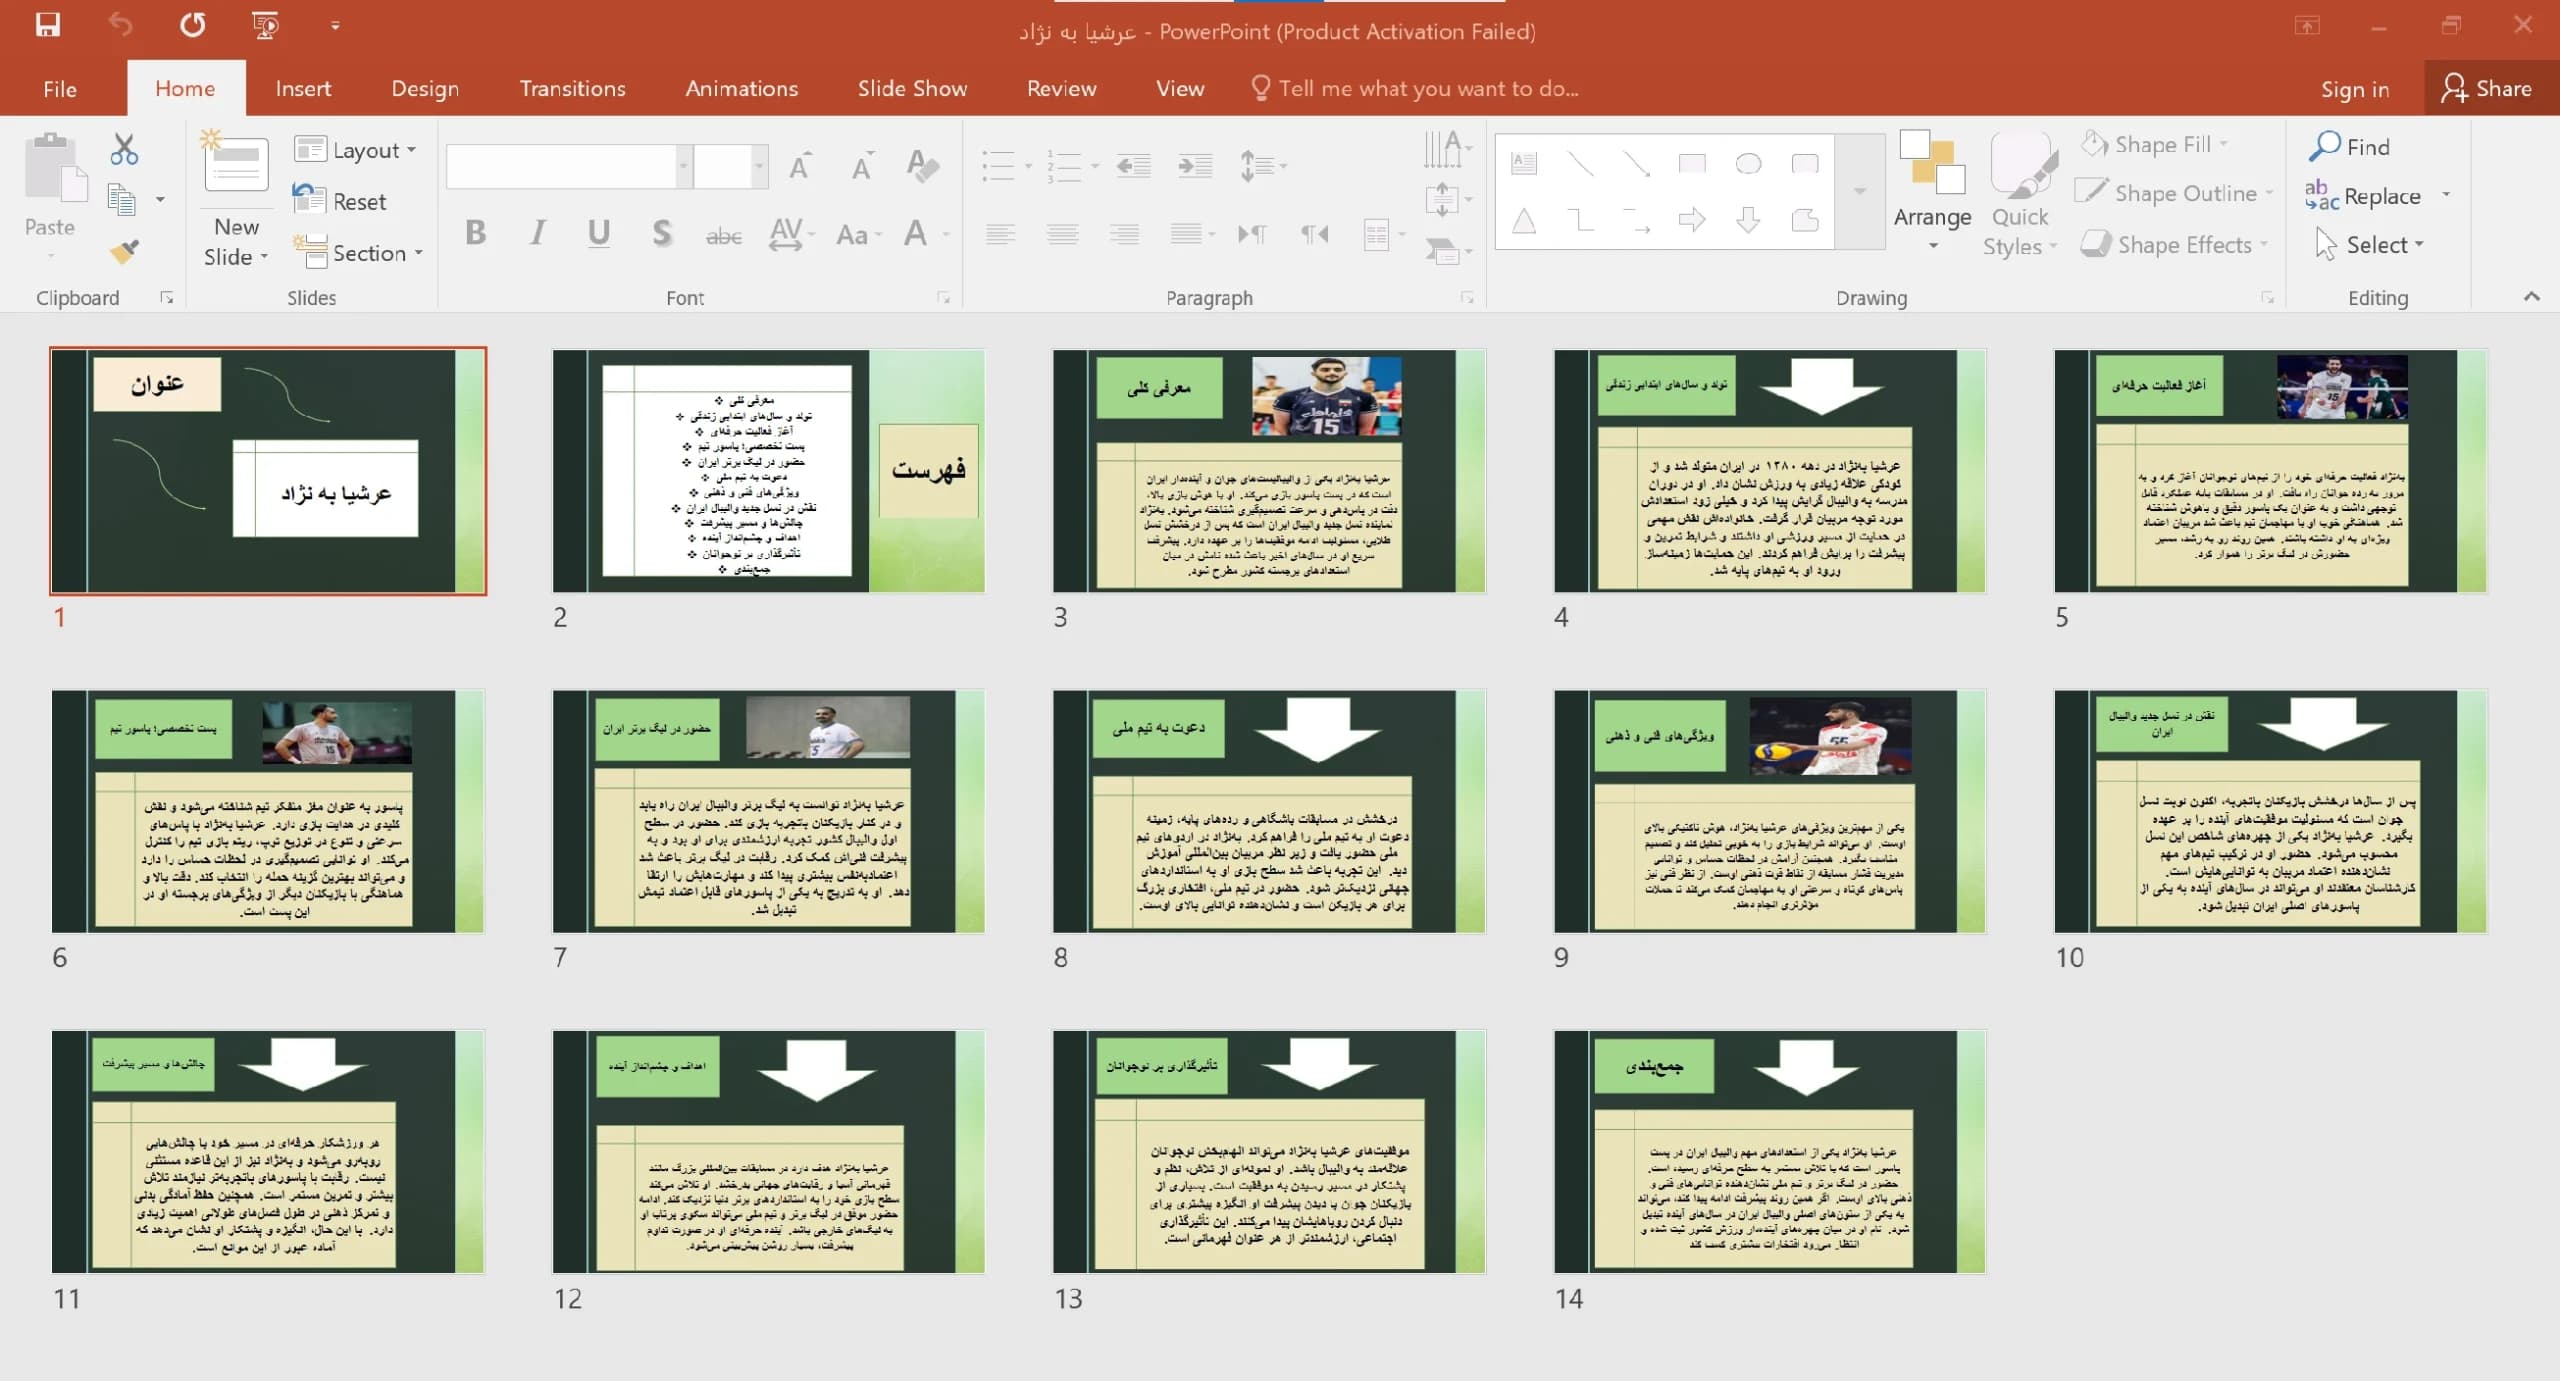The height and width of the screenshot is (1381, 2560).
Task: Select the Triangle shape in gallery
Action: (x=1524, y=220)
